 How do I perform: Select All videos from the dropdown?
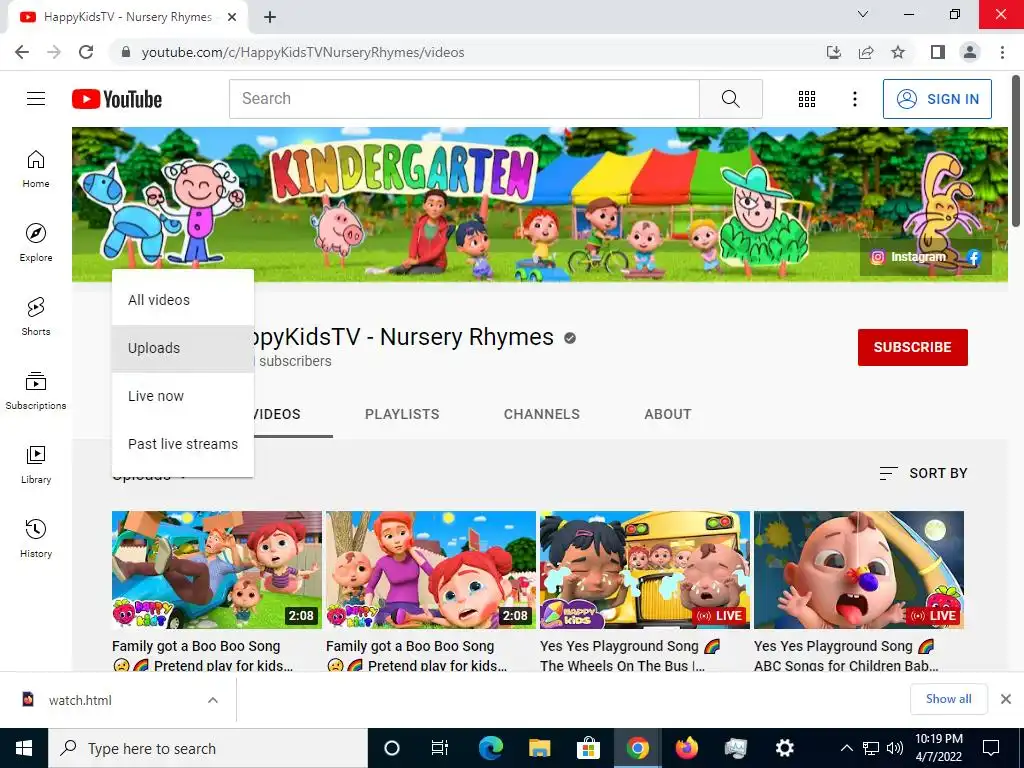183,300
